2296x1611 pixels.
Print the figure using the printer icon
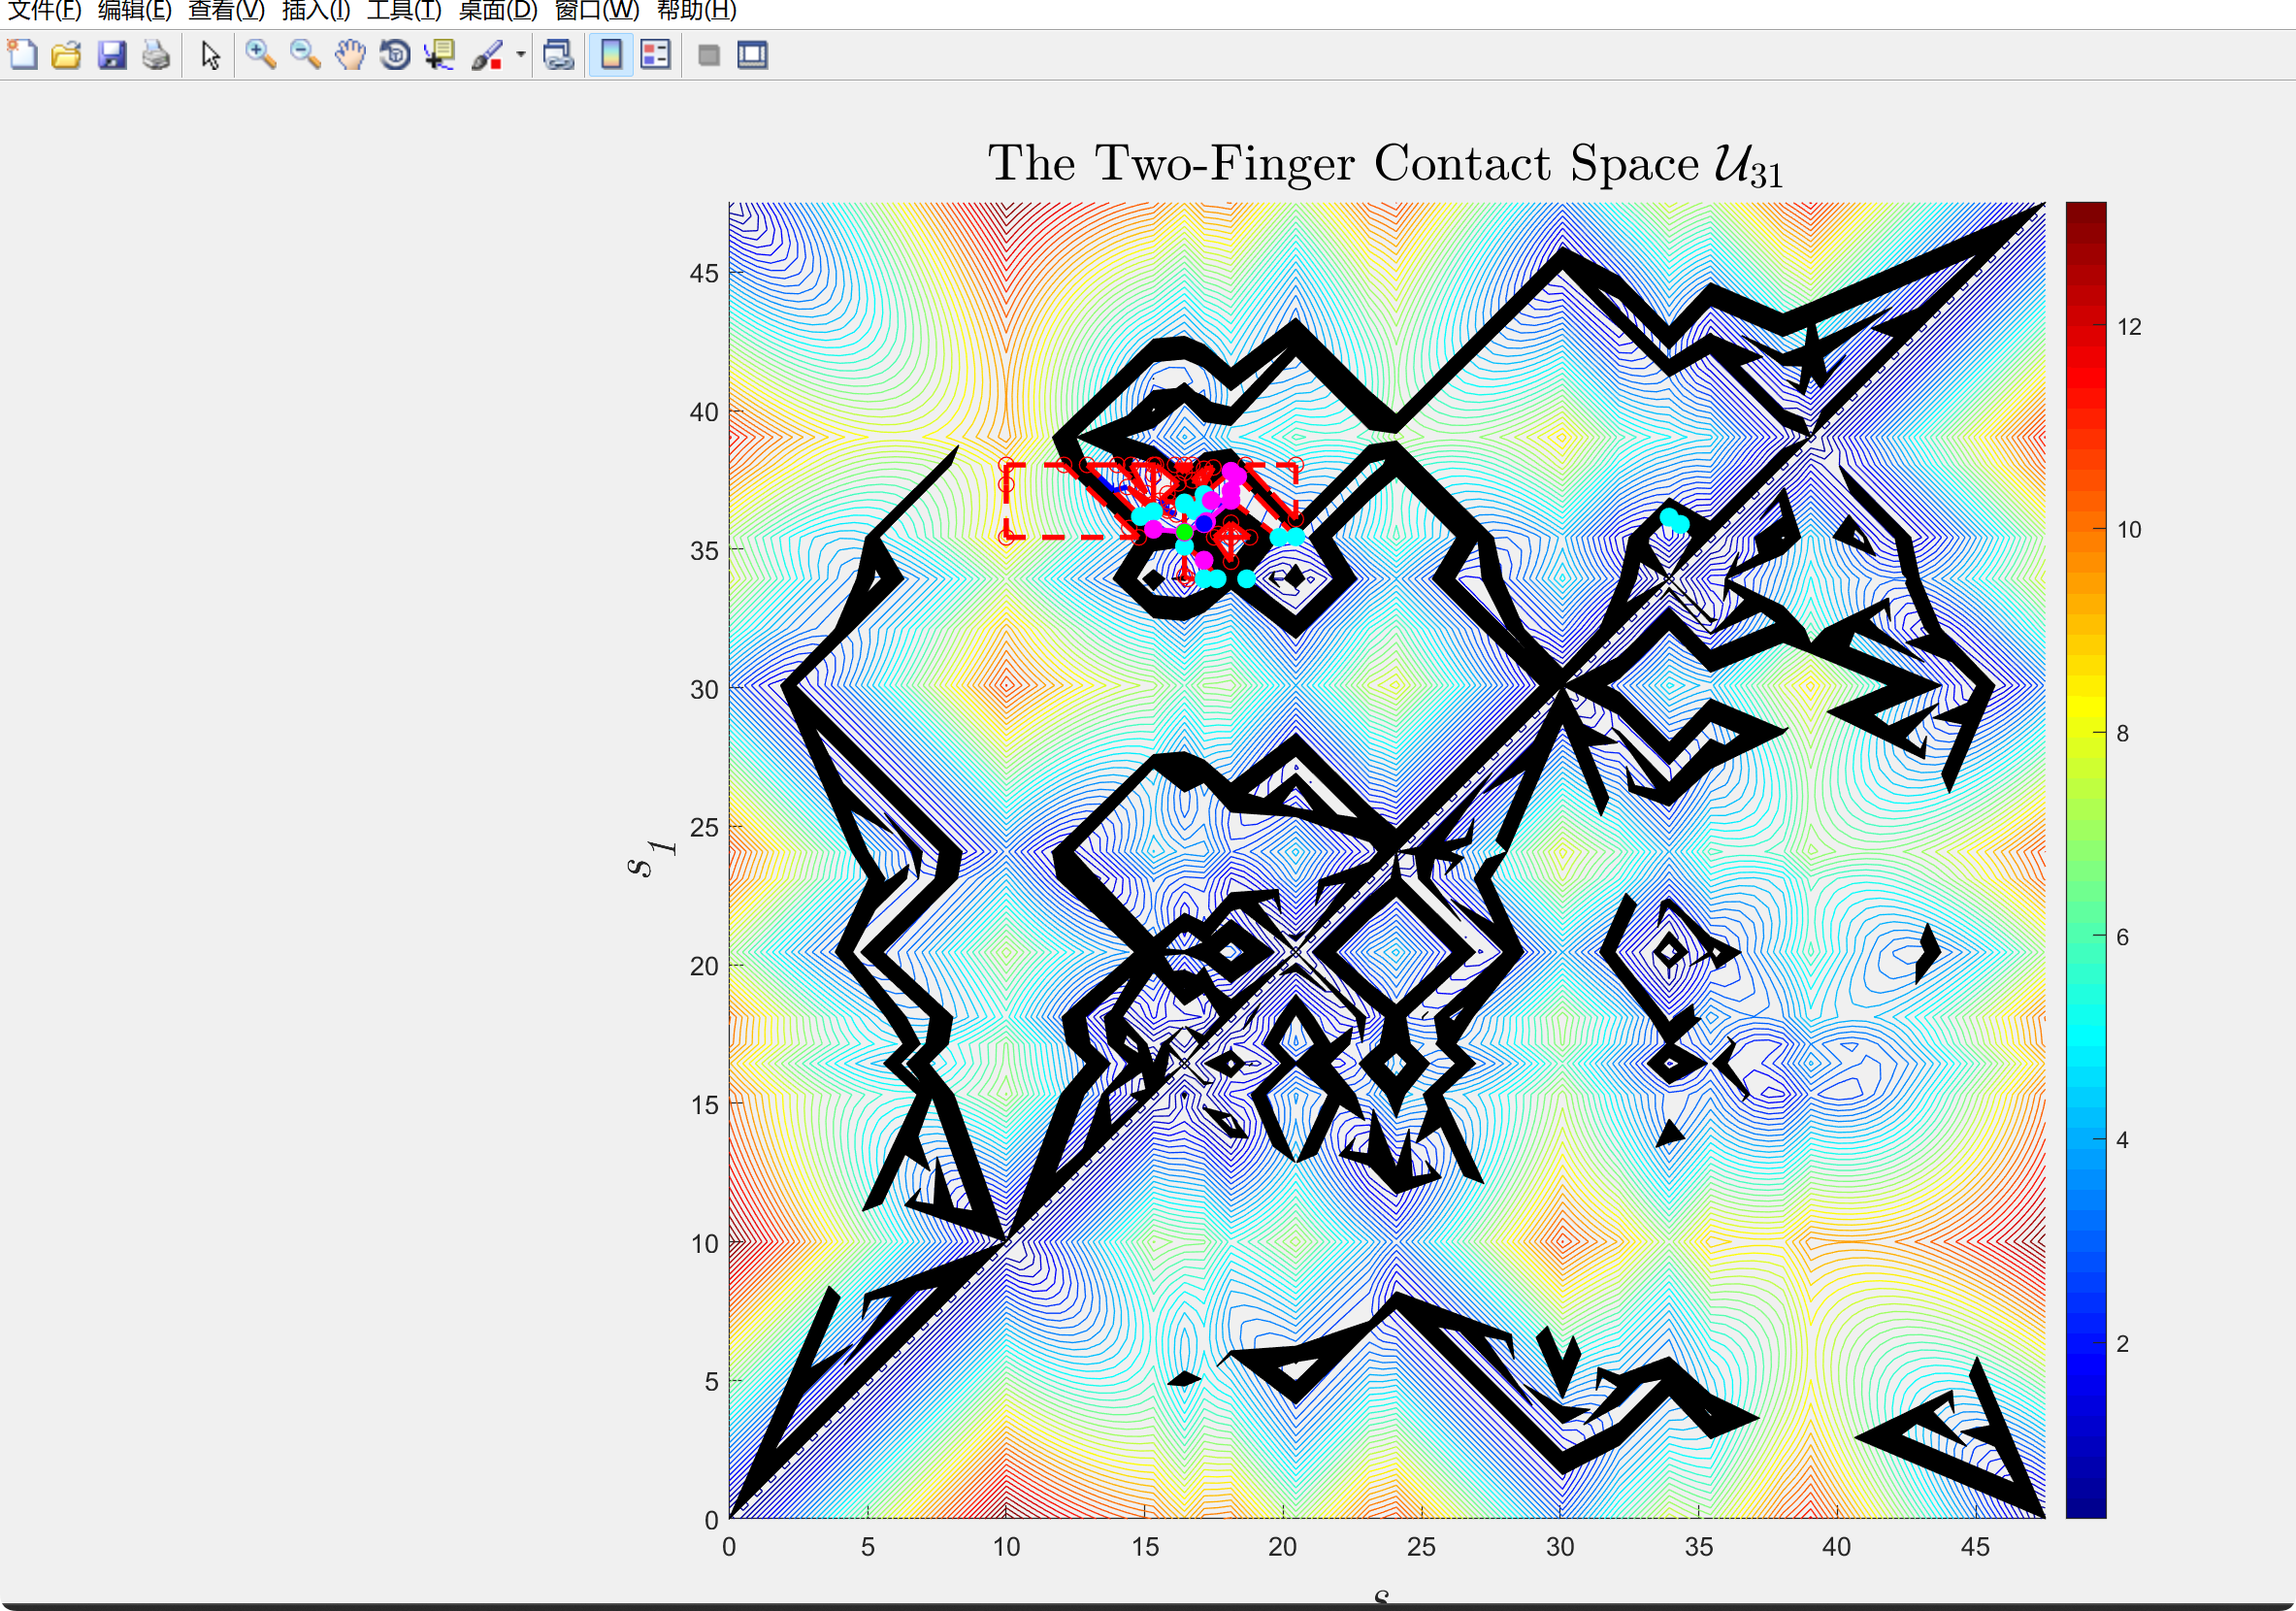(156, 55)
